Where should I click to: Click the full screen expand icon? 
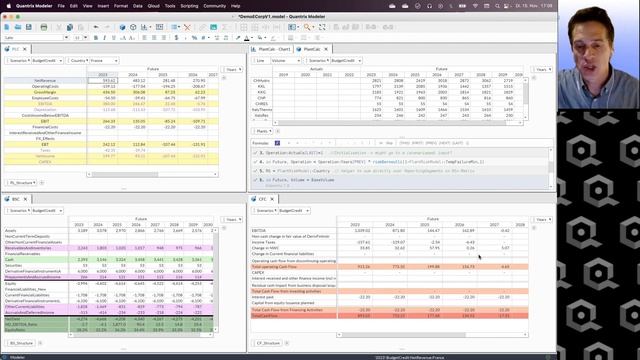click(322, 27)
